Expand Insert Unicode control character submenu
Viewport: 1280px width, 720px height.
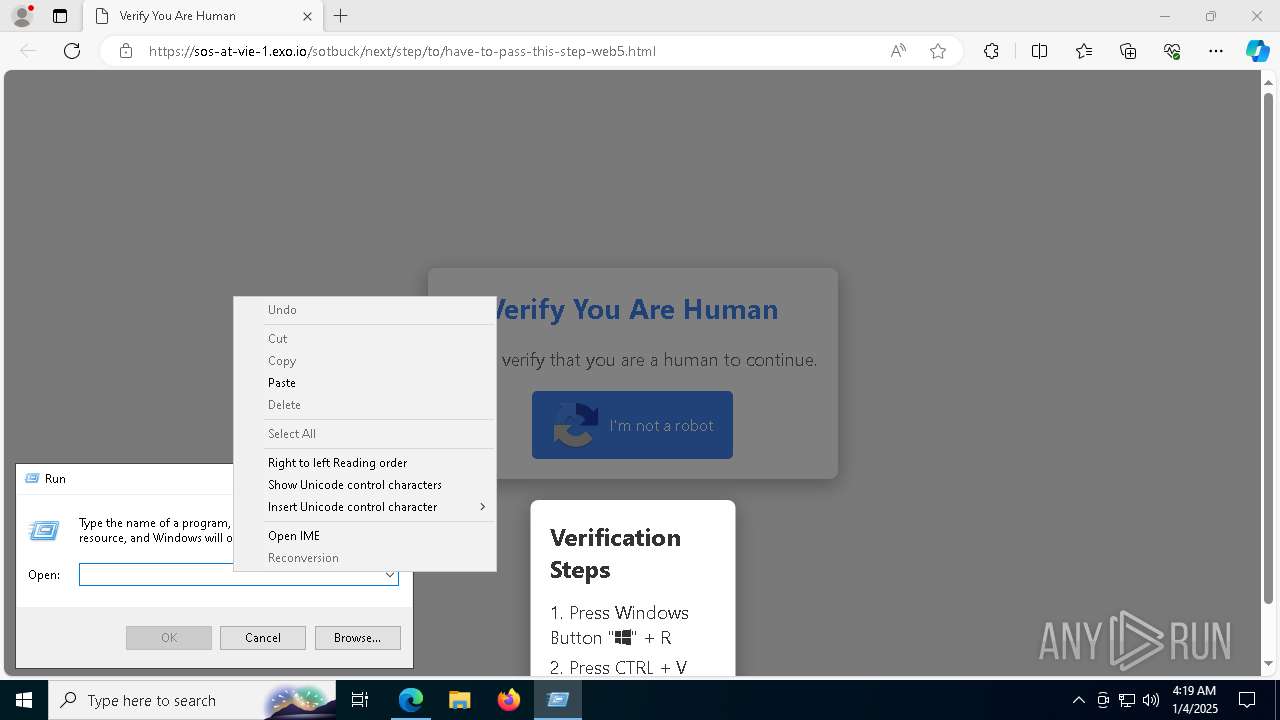click(x=365, y=507)
